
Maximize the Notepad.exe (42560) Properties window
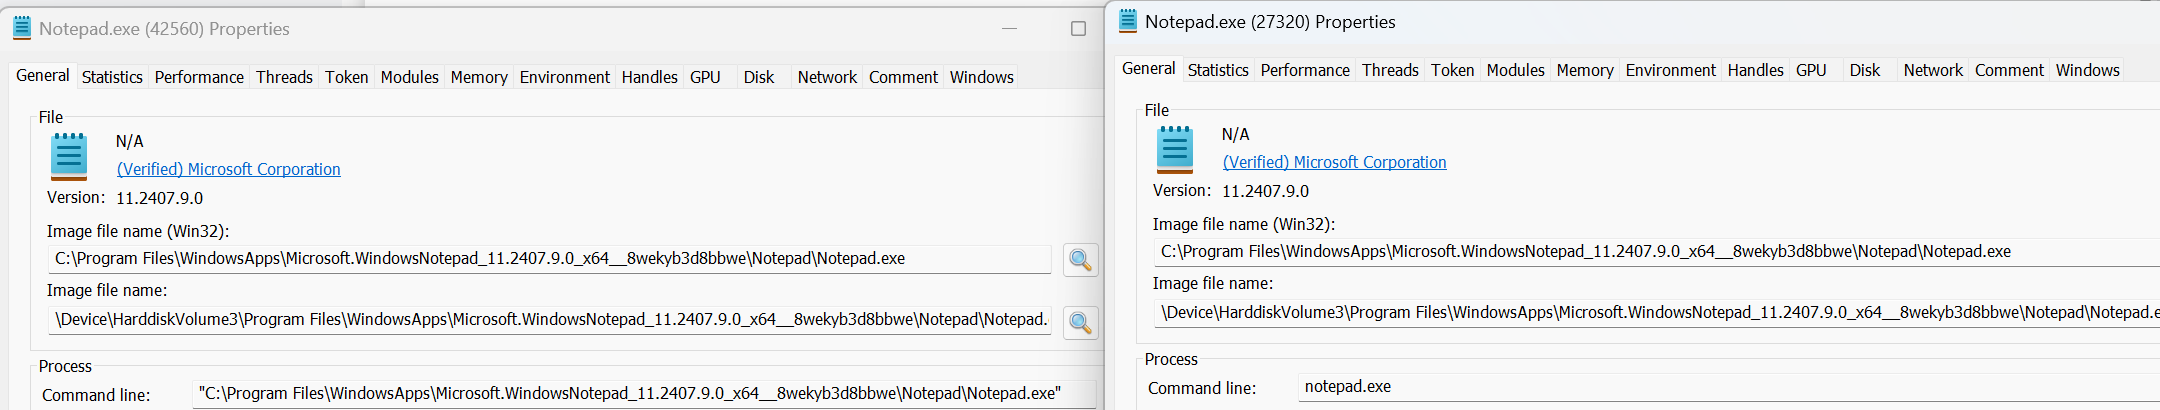click(1078, 29)
